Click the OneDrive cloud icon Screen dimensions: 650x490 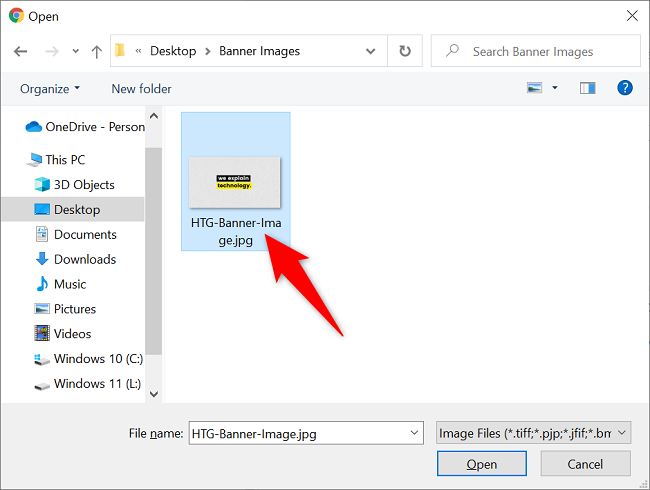pyautogui.click(x=34, y=127)
